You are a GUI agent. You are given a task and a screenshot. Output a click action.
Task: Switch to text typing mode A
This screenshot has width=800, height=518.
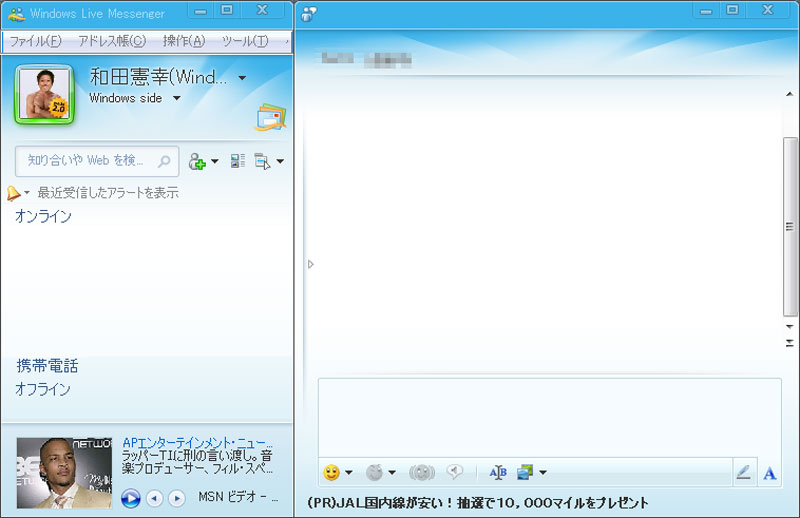point(769,474)
